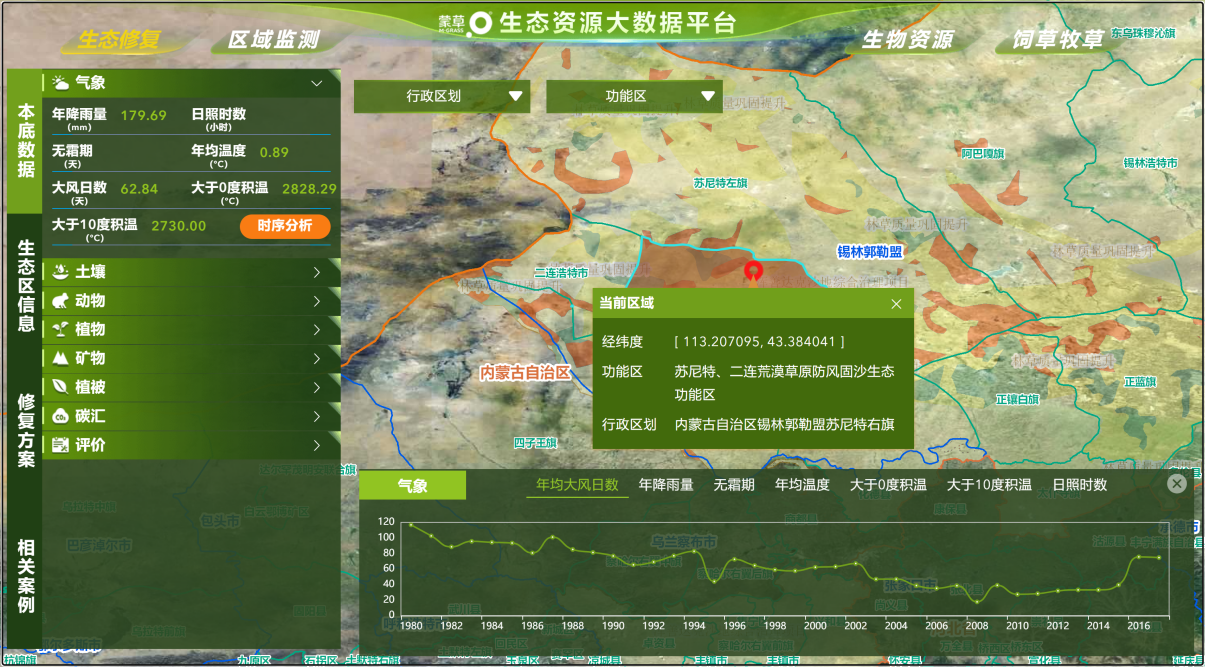Open the 生物资源 top menu

[908, 40]
